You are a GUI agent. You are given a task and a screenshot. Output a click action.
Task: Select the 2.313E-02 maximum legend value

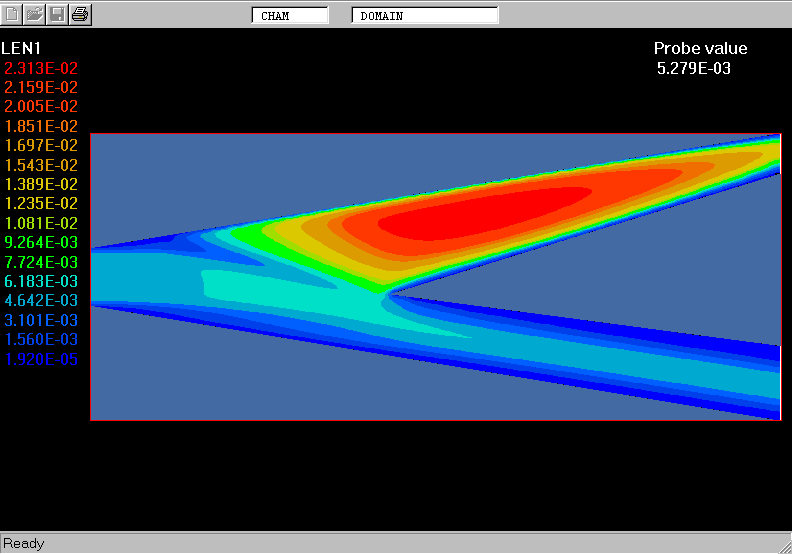pos(41,68)
